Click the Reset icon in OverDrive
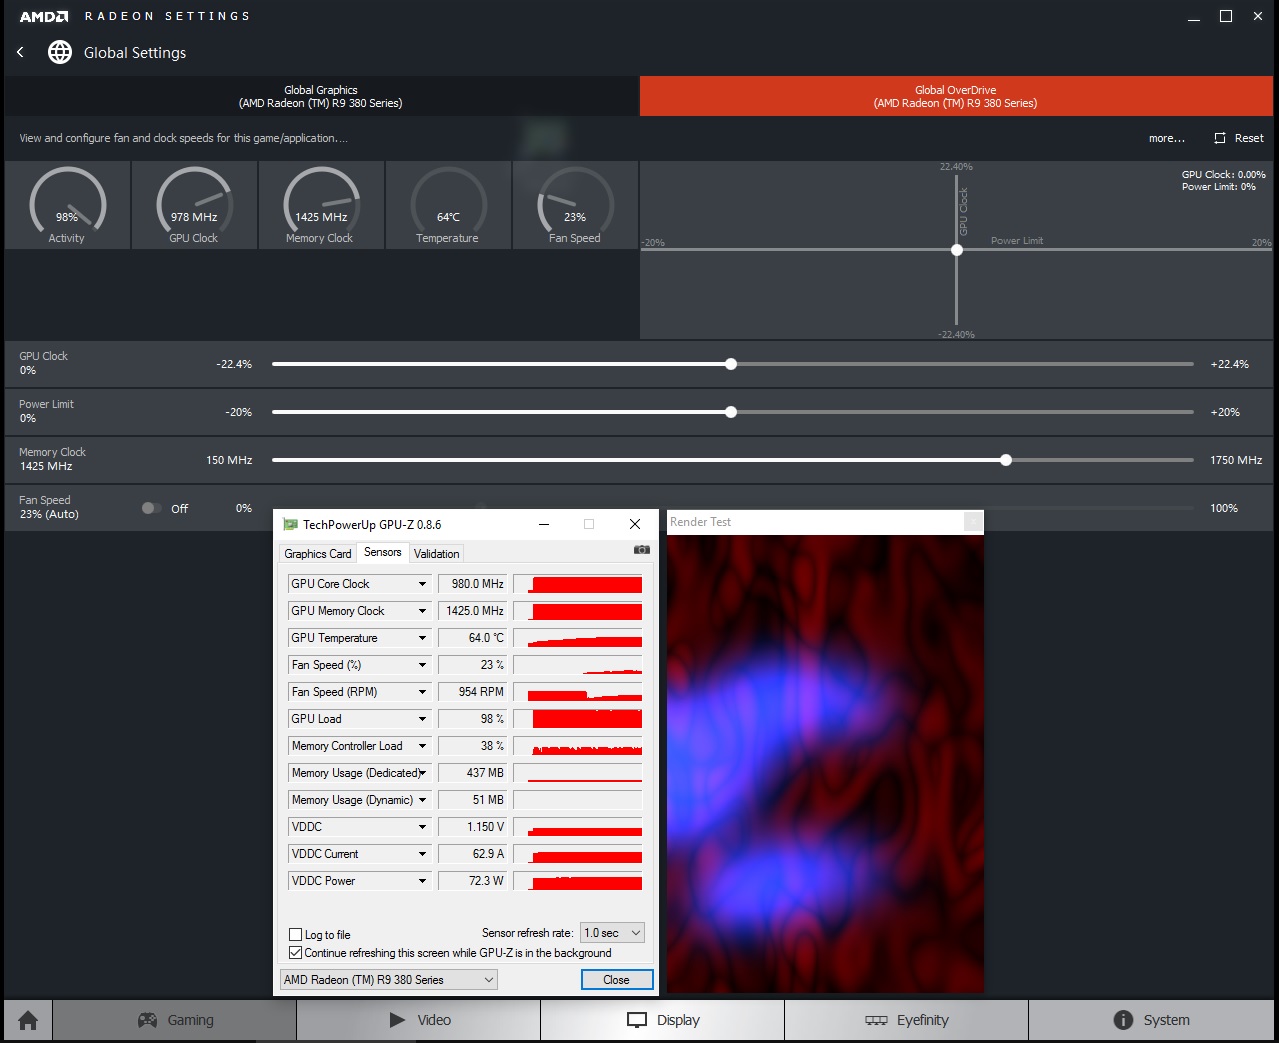1279x1043 pixels. pyautogui.click(x=1220, y=138)
